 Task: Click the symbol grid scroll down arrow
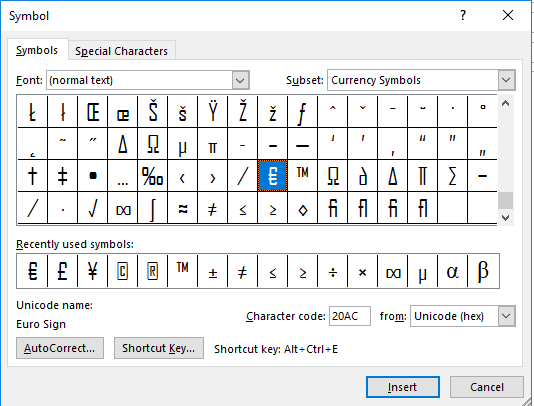pos(506,218)
